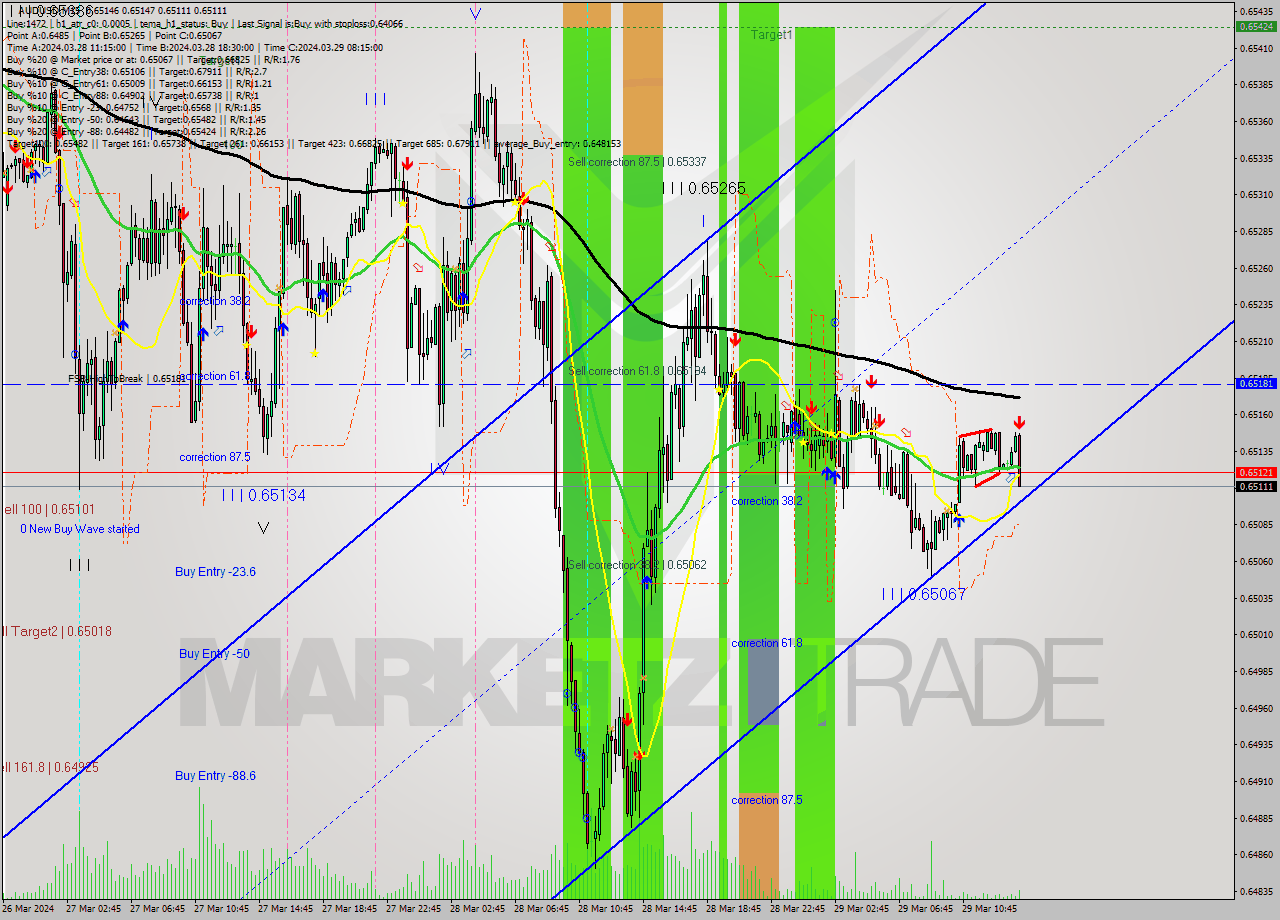Image resolution: width=1280 pixels, height=920 pixels.
Task: Click the green 0.65424 price tag
Action: (x=1256, y=26)
